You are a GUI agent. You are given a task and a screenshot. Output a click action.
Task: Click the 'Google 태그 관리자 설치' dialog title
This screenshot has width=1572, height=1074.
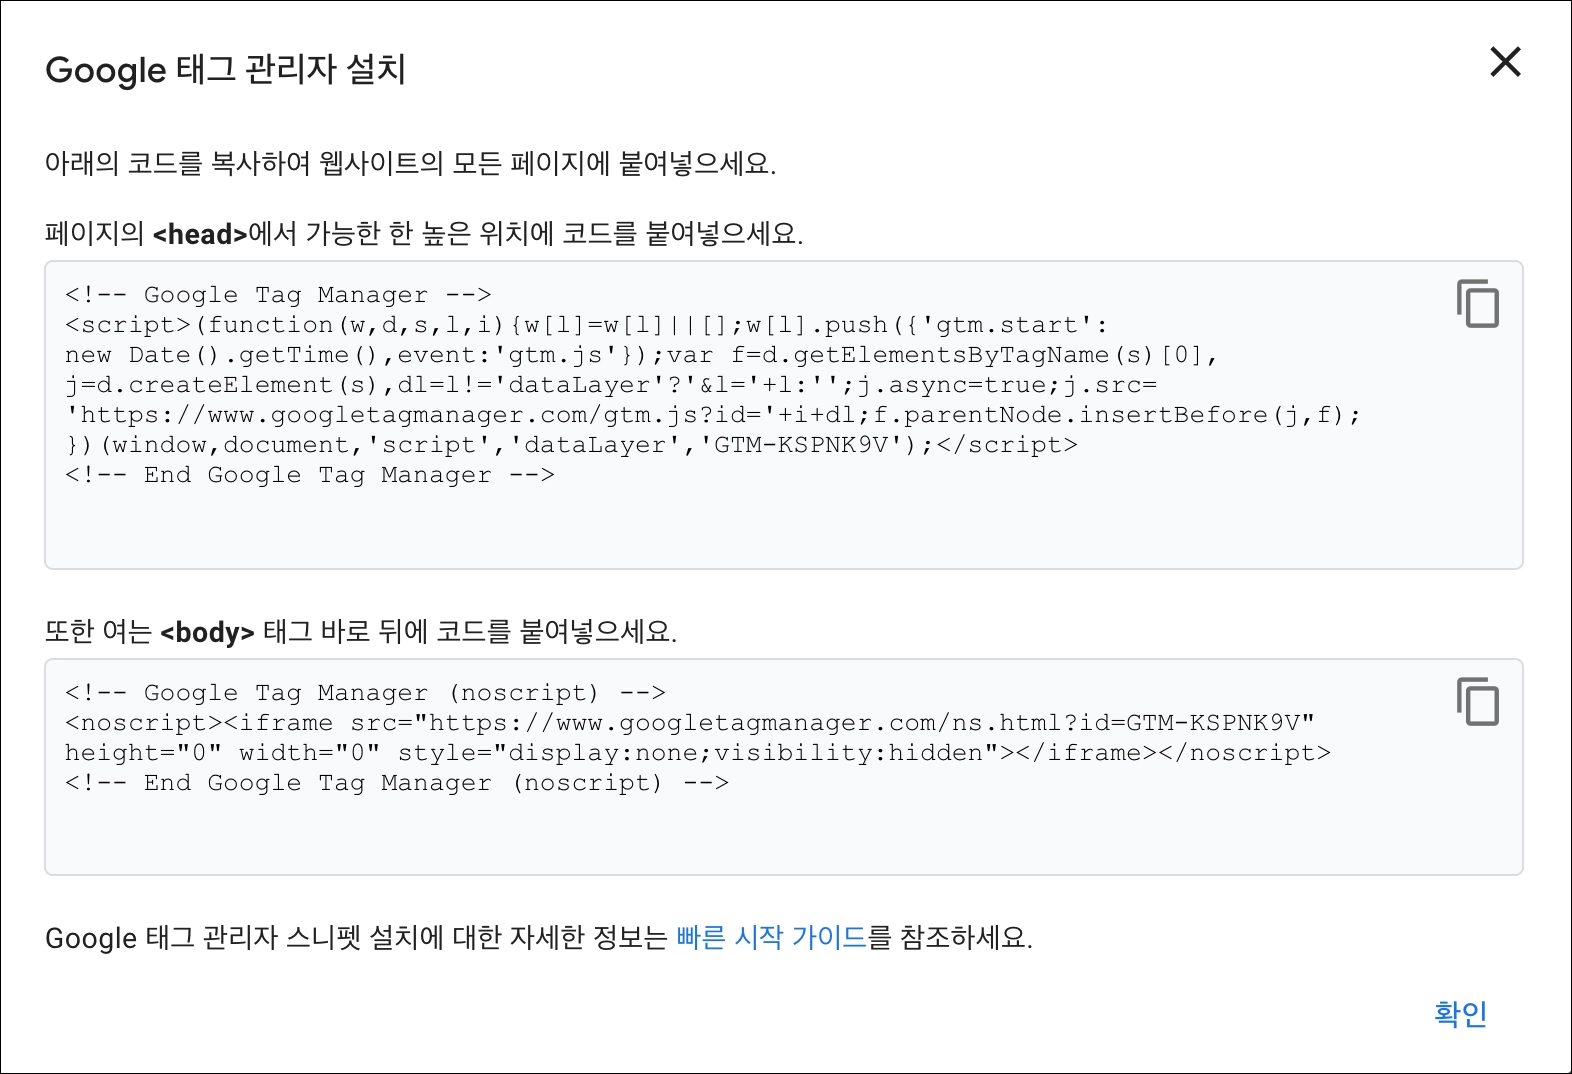[225, 69]
